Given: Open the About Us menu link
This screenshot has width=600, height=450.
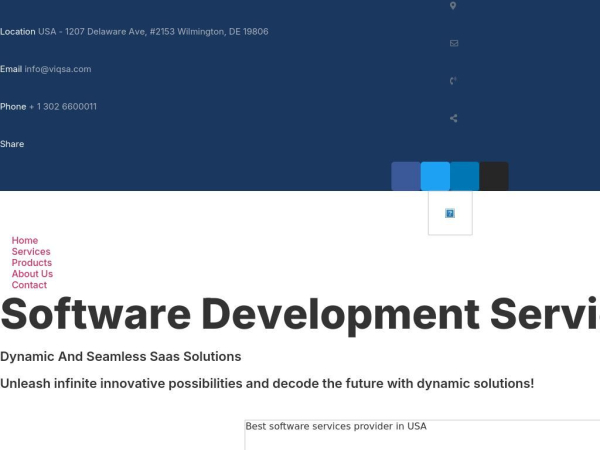Looking at the screenshot, I should 32,274.
